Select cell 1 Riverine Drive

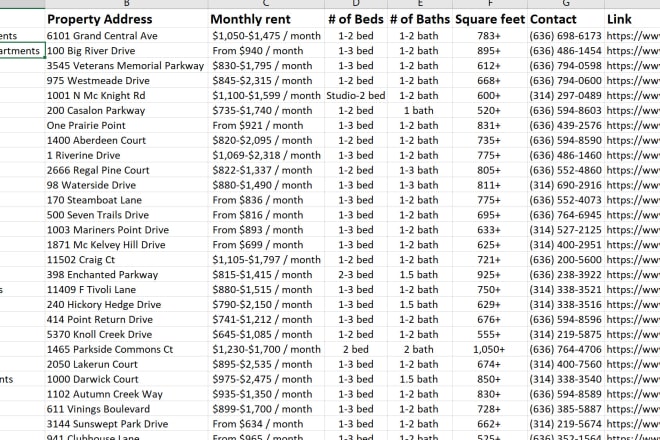click(x=126, y=155)
